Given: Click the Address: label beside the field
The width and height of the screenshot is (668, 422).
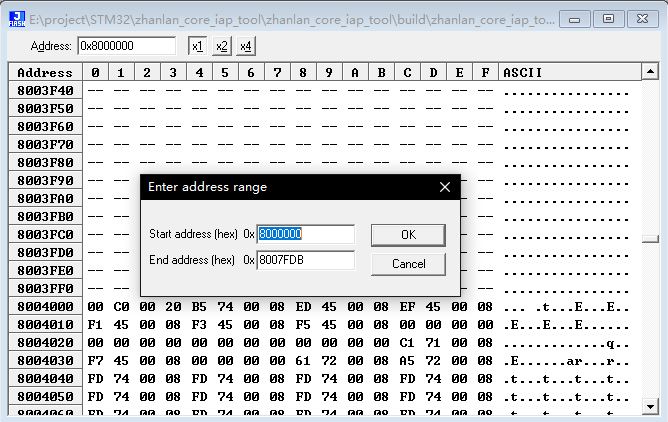Looking at the screenshot, I should (x=51, y=46).
